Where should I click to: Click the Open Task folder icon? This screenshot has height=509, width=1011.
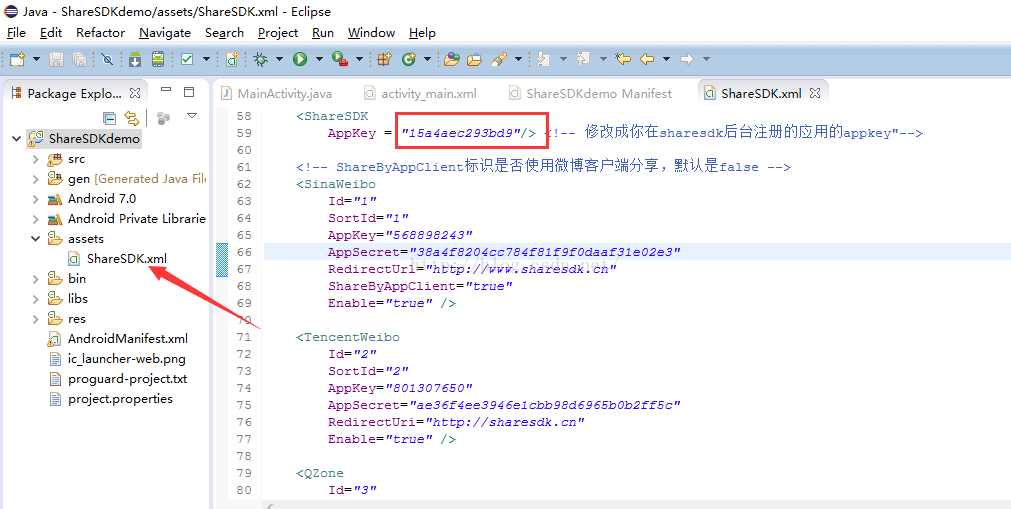[x=475, y=59]
